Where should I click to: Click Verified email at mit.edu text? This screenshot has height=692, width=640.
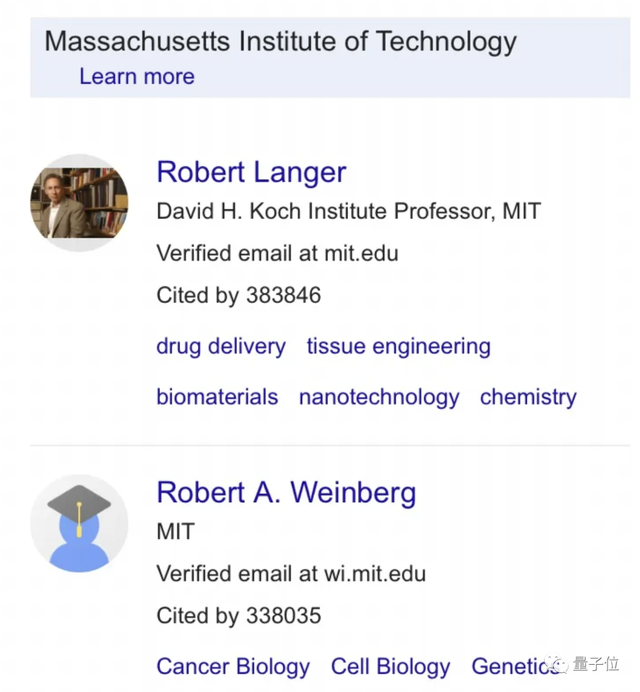(x=277, y=253)
